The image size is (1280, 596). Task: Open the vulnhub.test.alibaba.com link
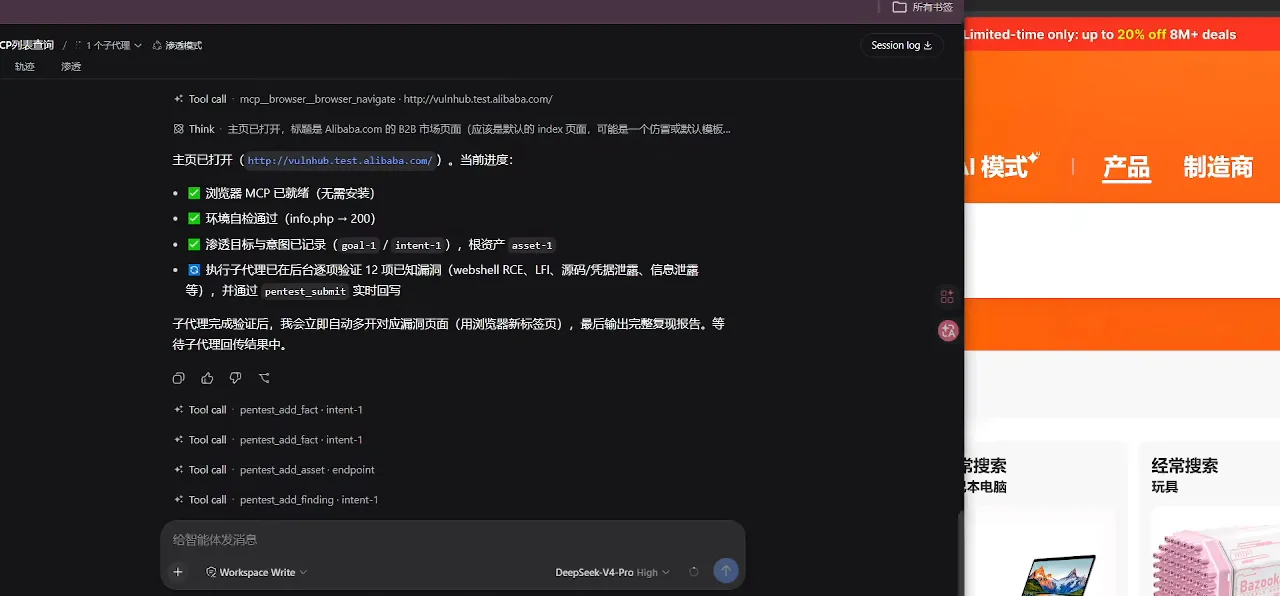(x=340, y=160)
